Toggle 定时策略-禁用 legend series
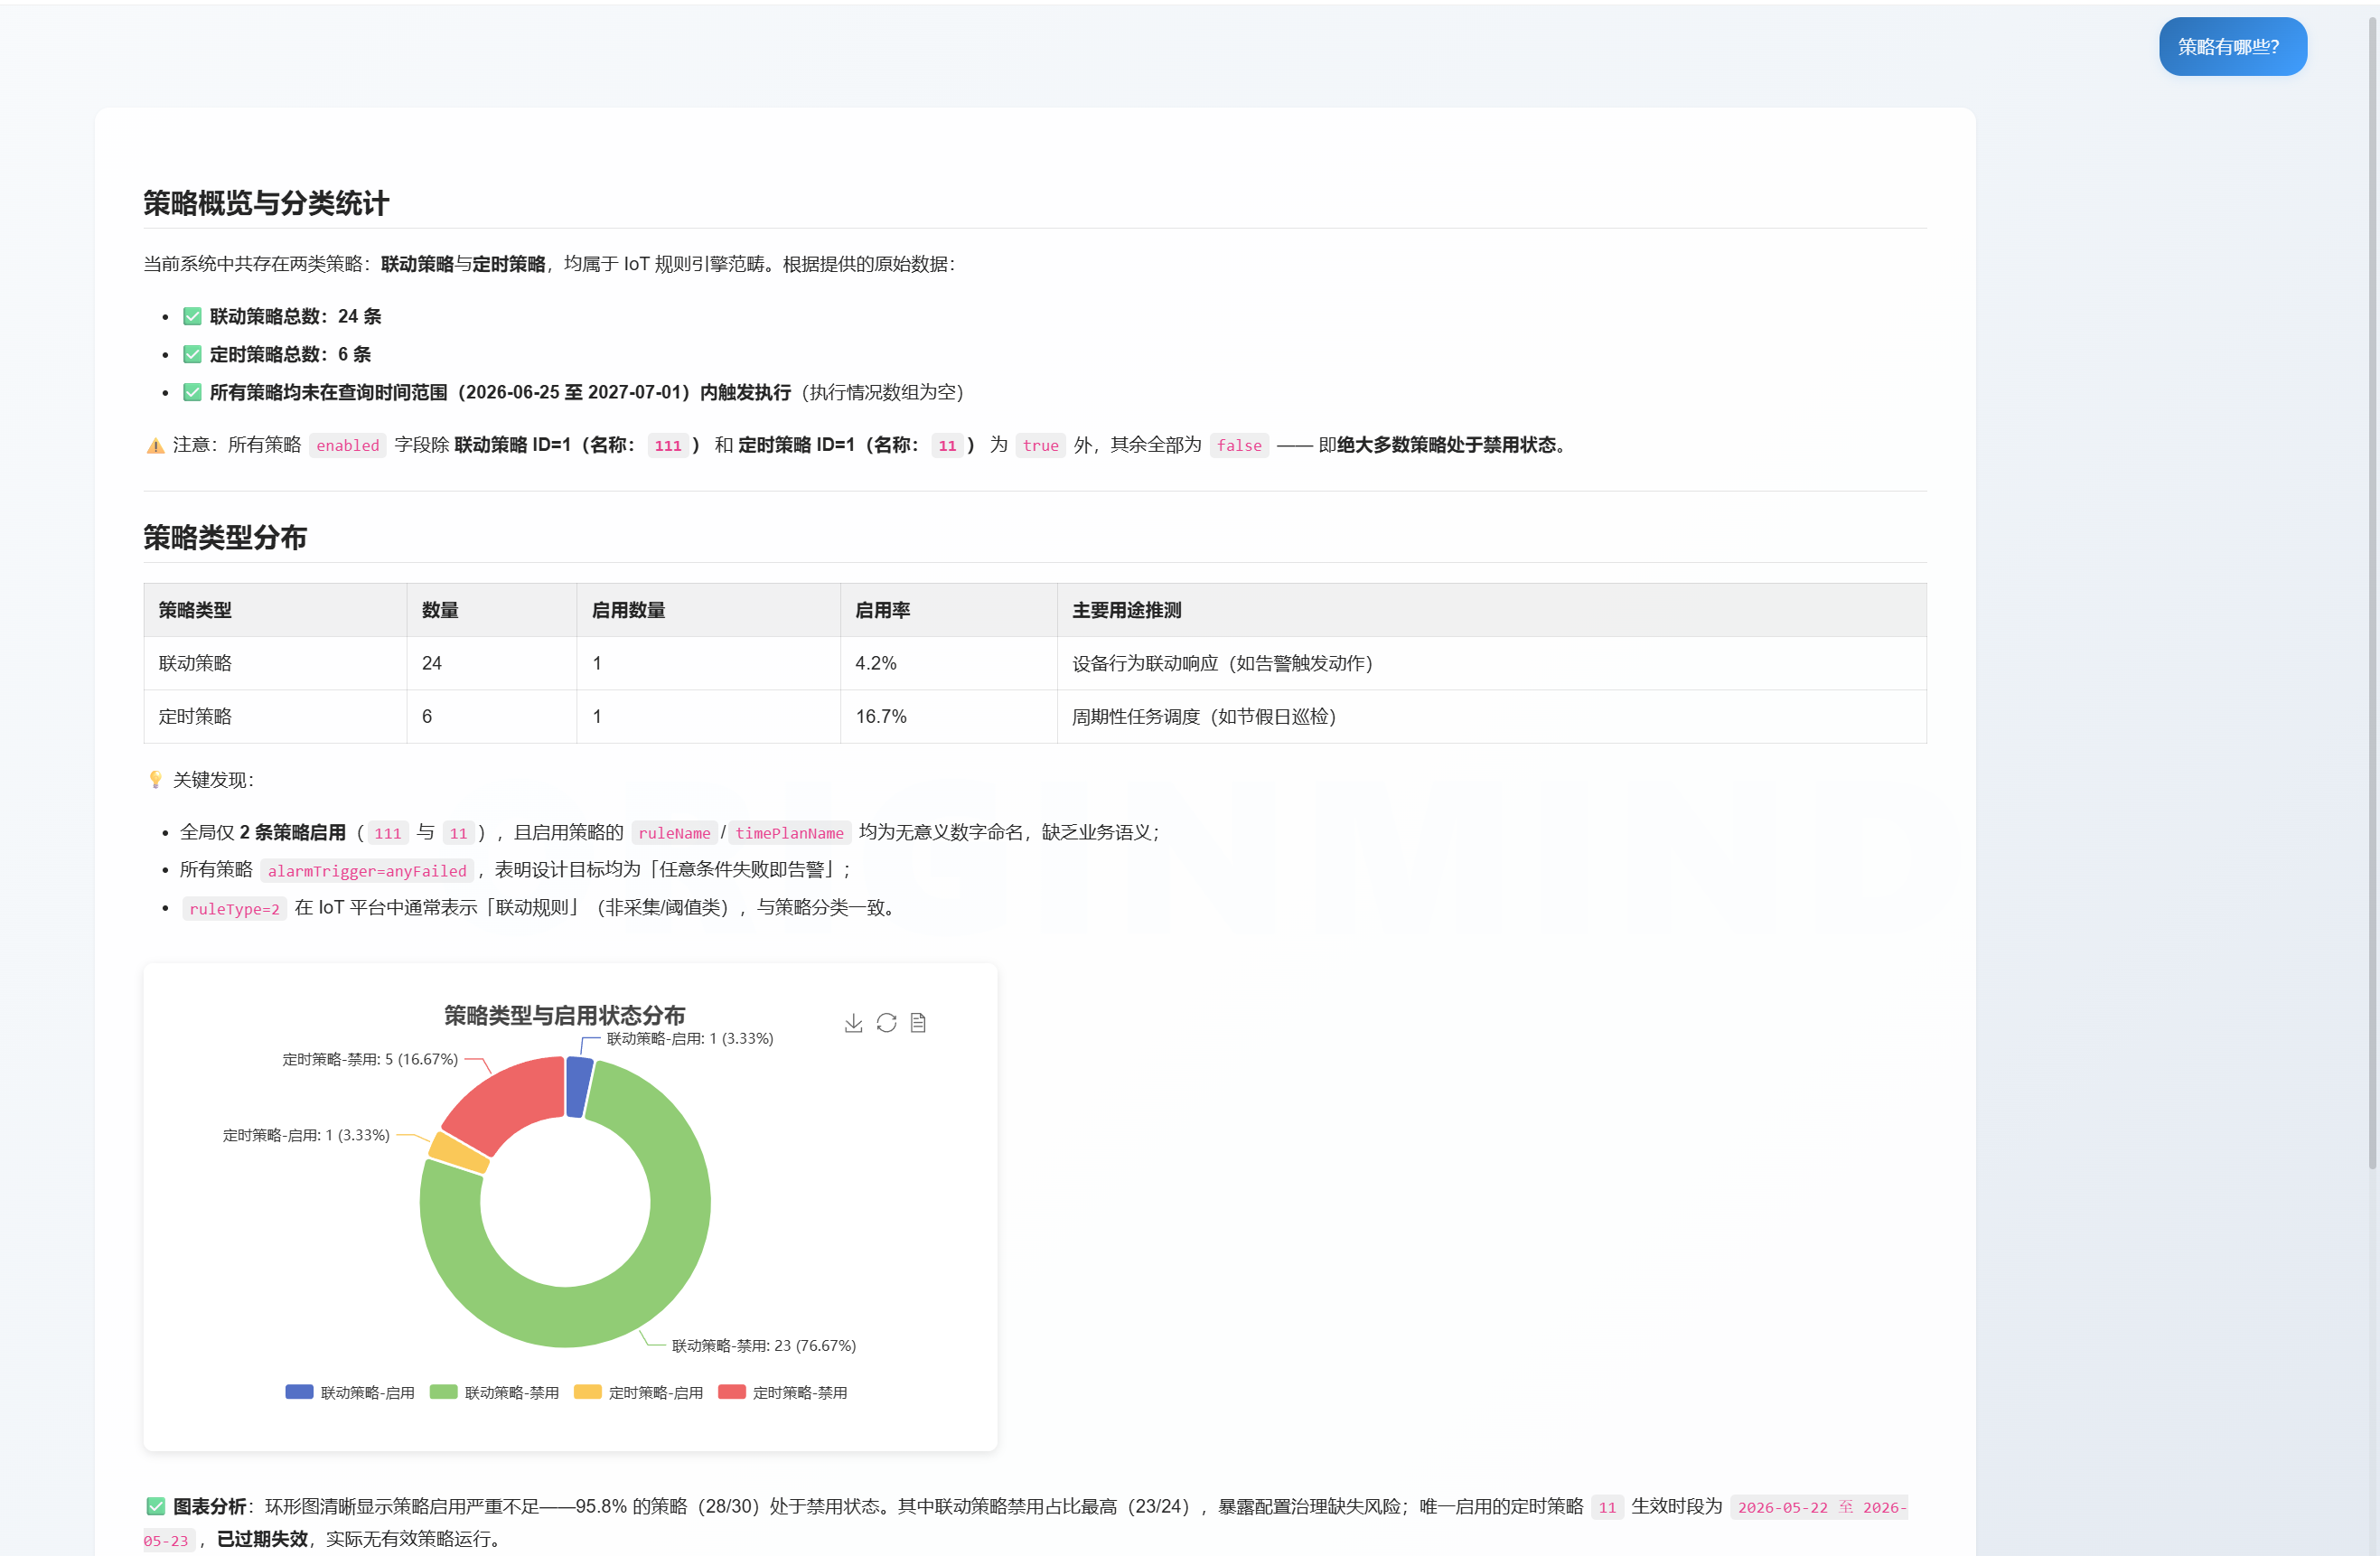 point(782,1392)
